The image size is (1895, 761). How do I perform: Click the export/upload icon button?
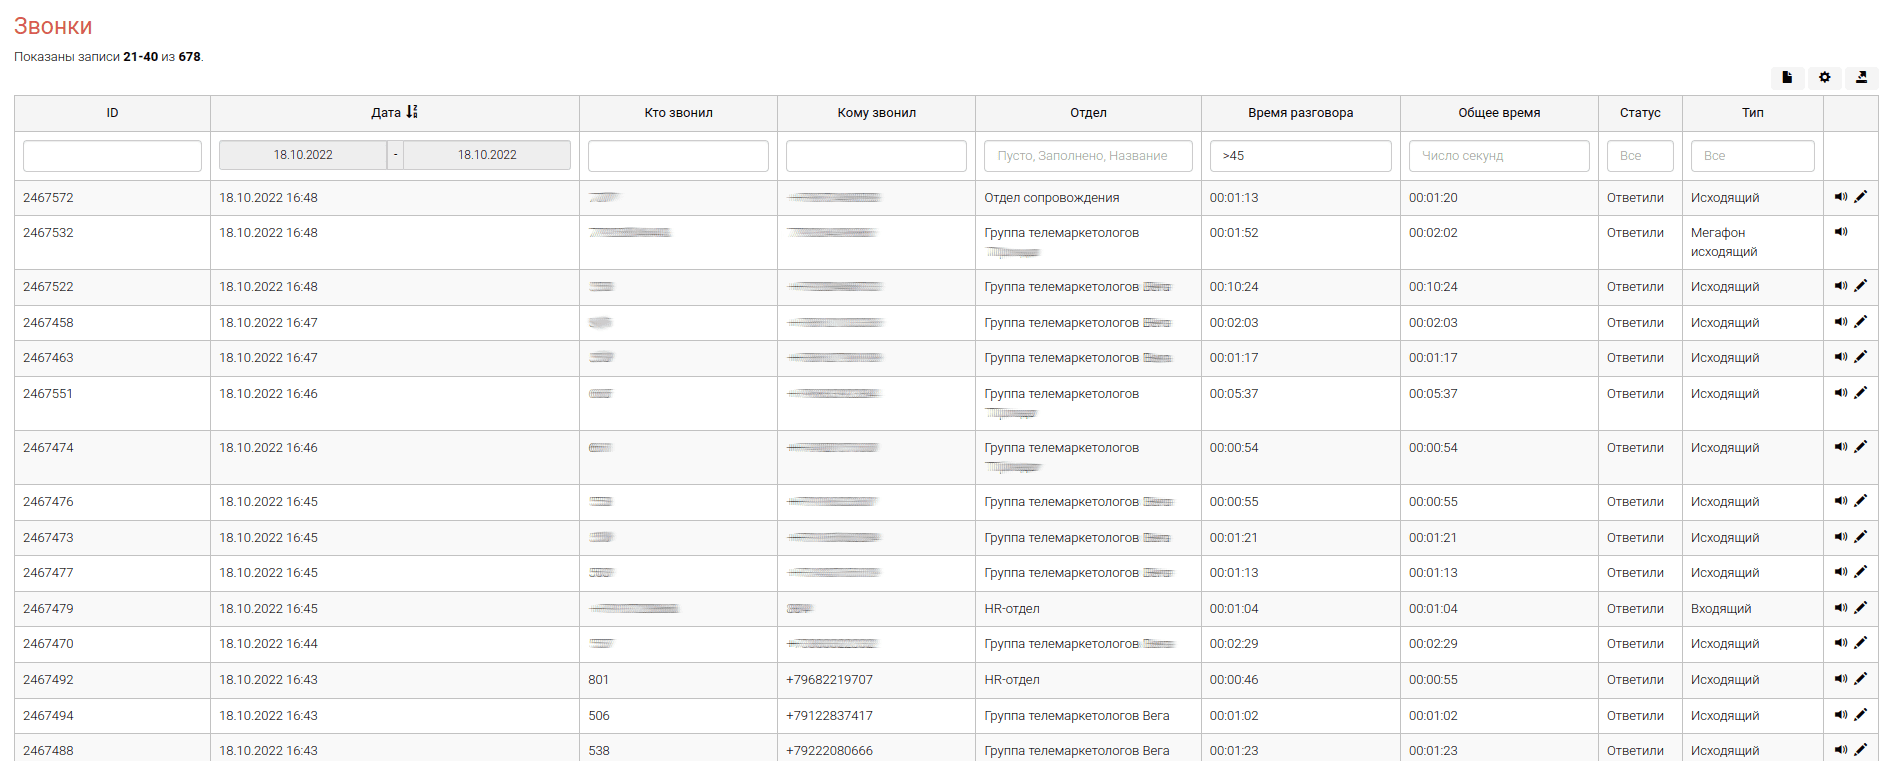pos(1861,77)
